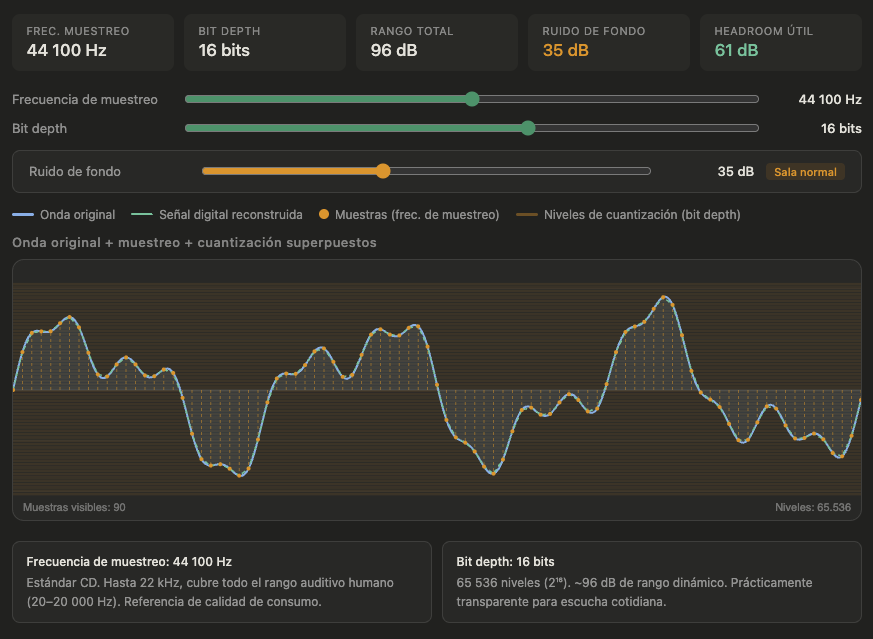Click the 44 100 Hz value beside slider

(x=829, y=100)
